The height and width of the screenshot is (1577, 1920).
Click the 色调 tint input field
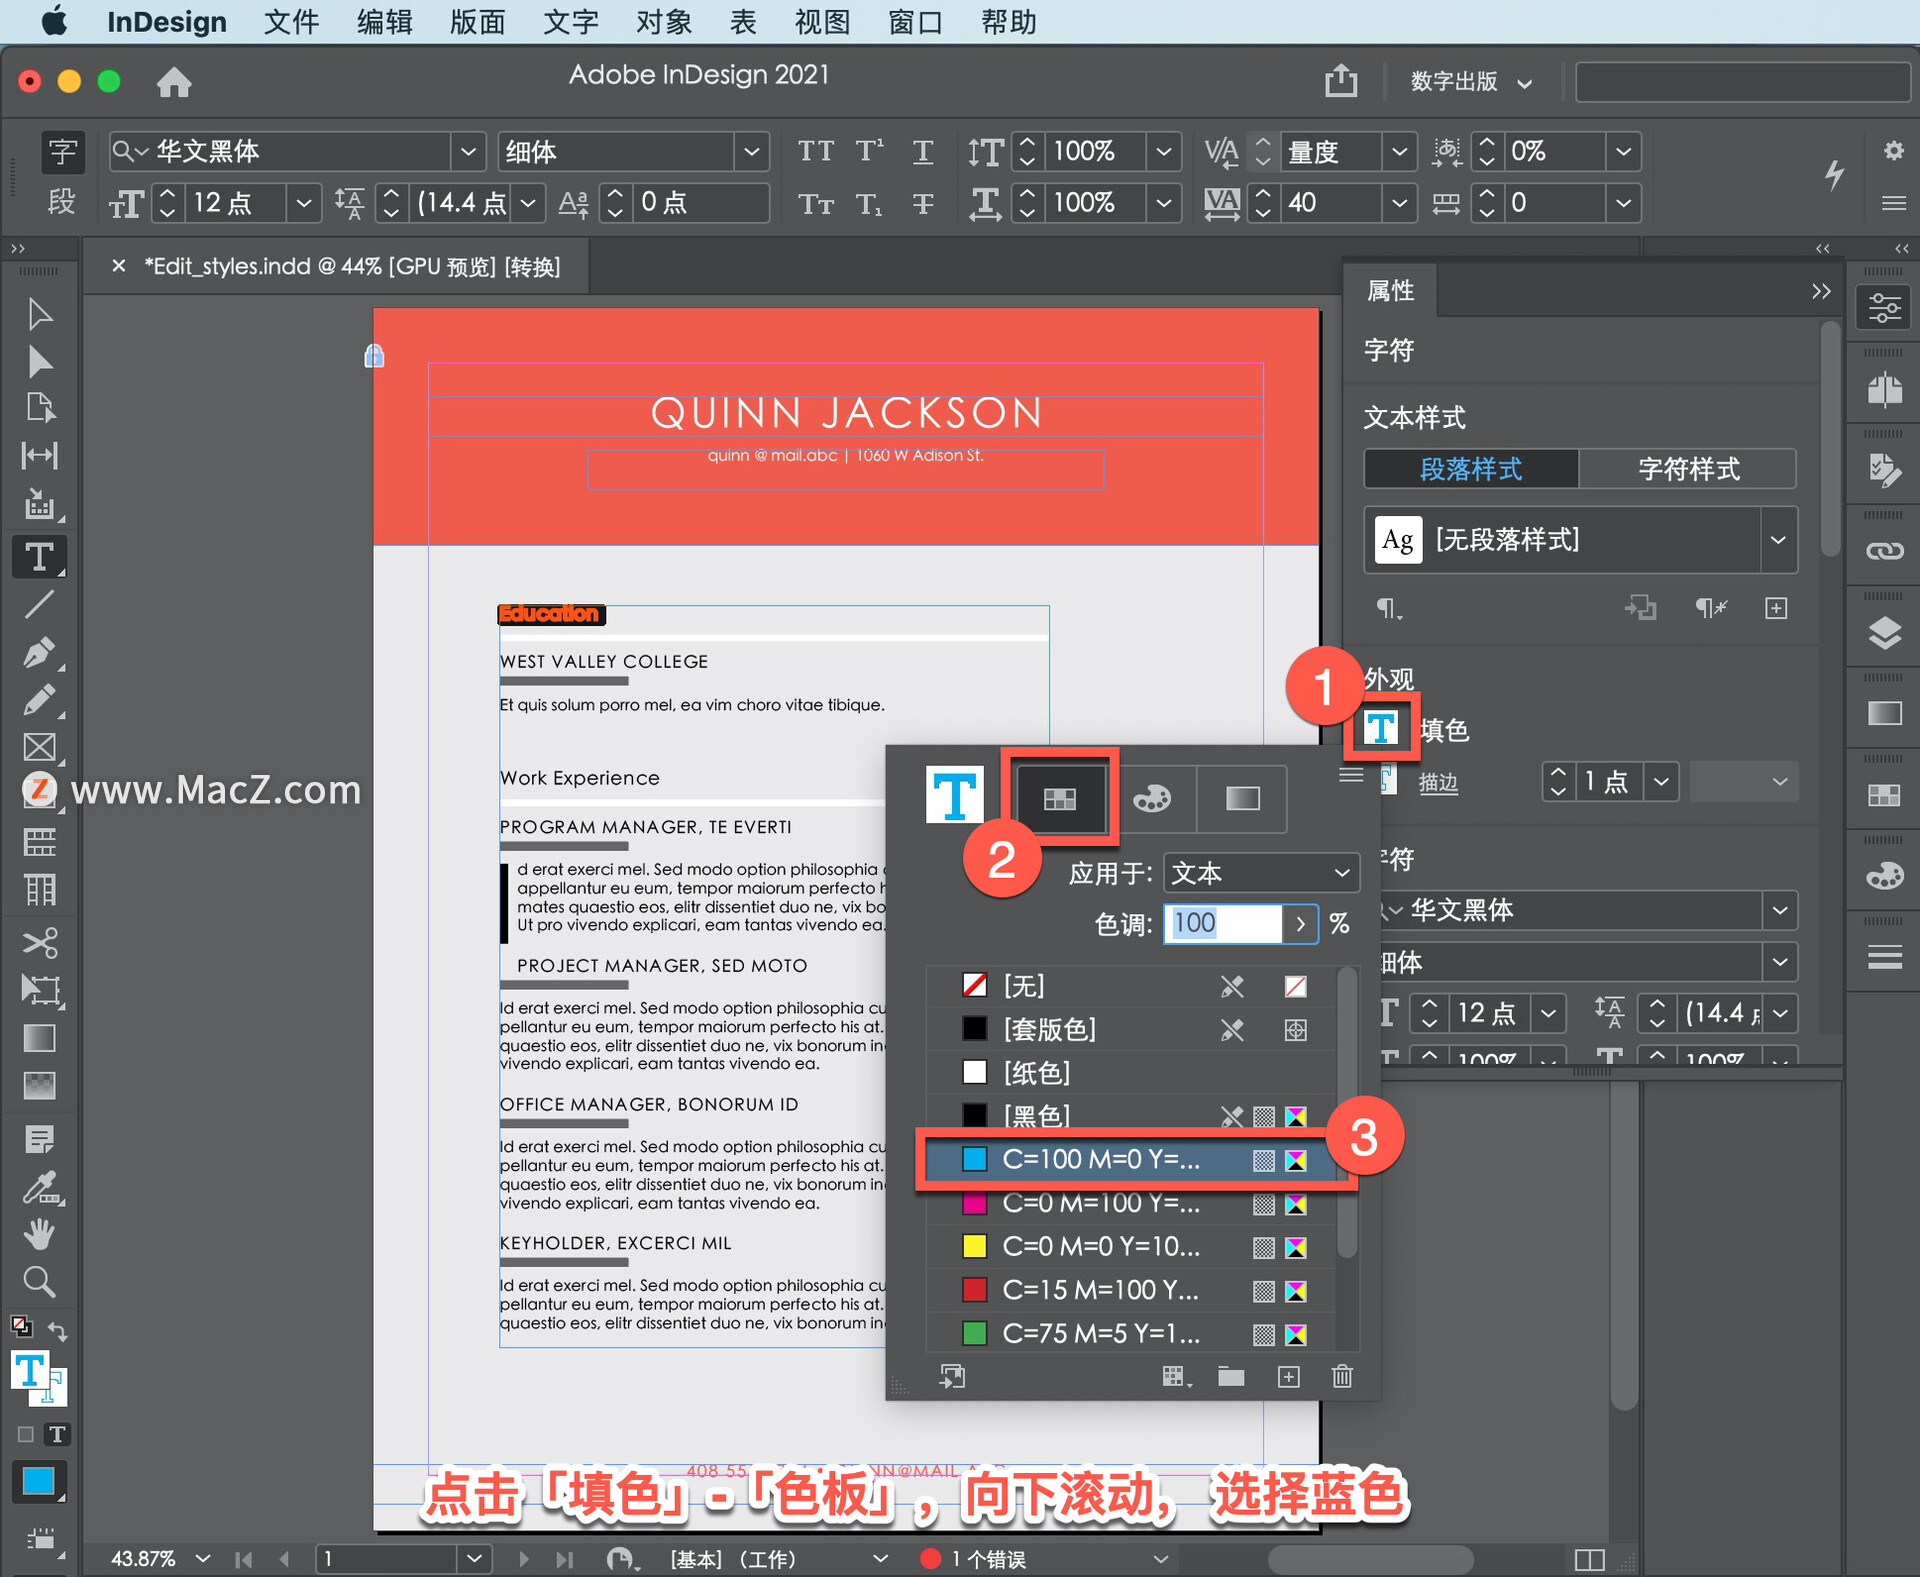pos(1222,923)
